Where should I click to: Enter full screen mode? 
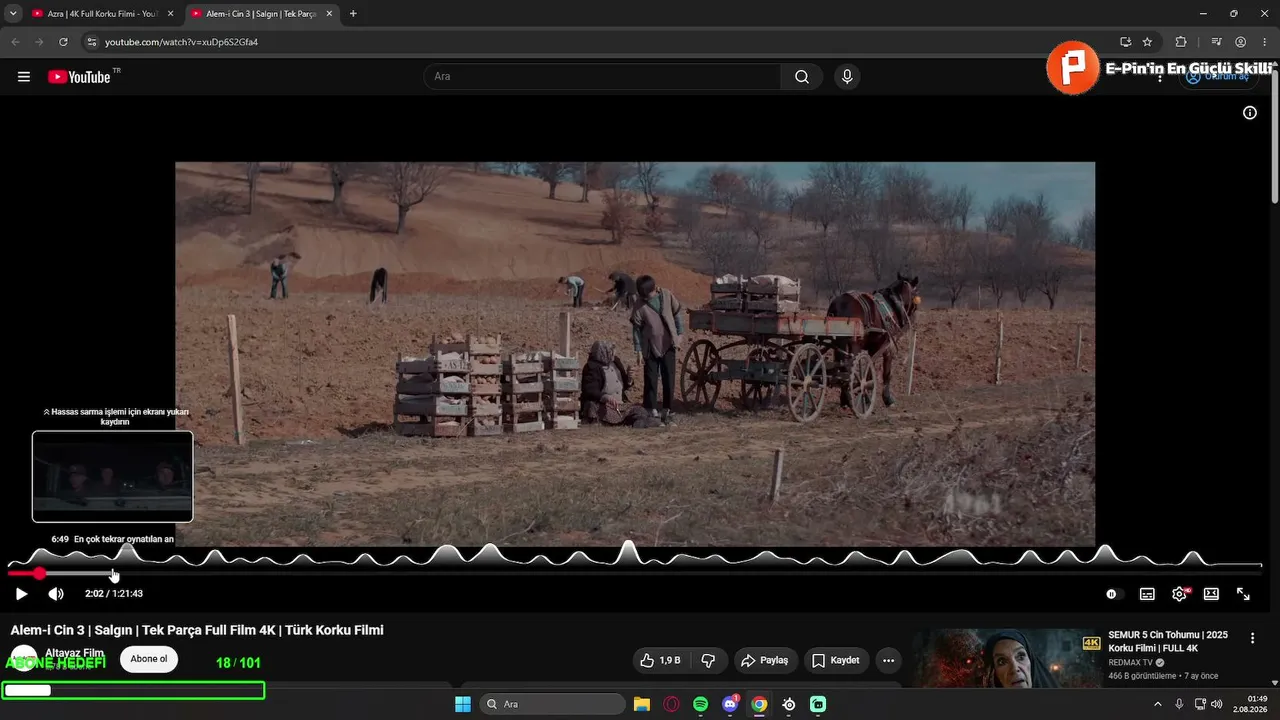(x=1243, y=594)
